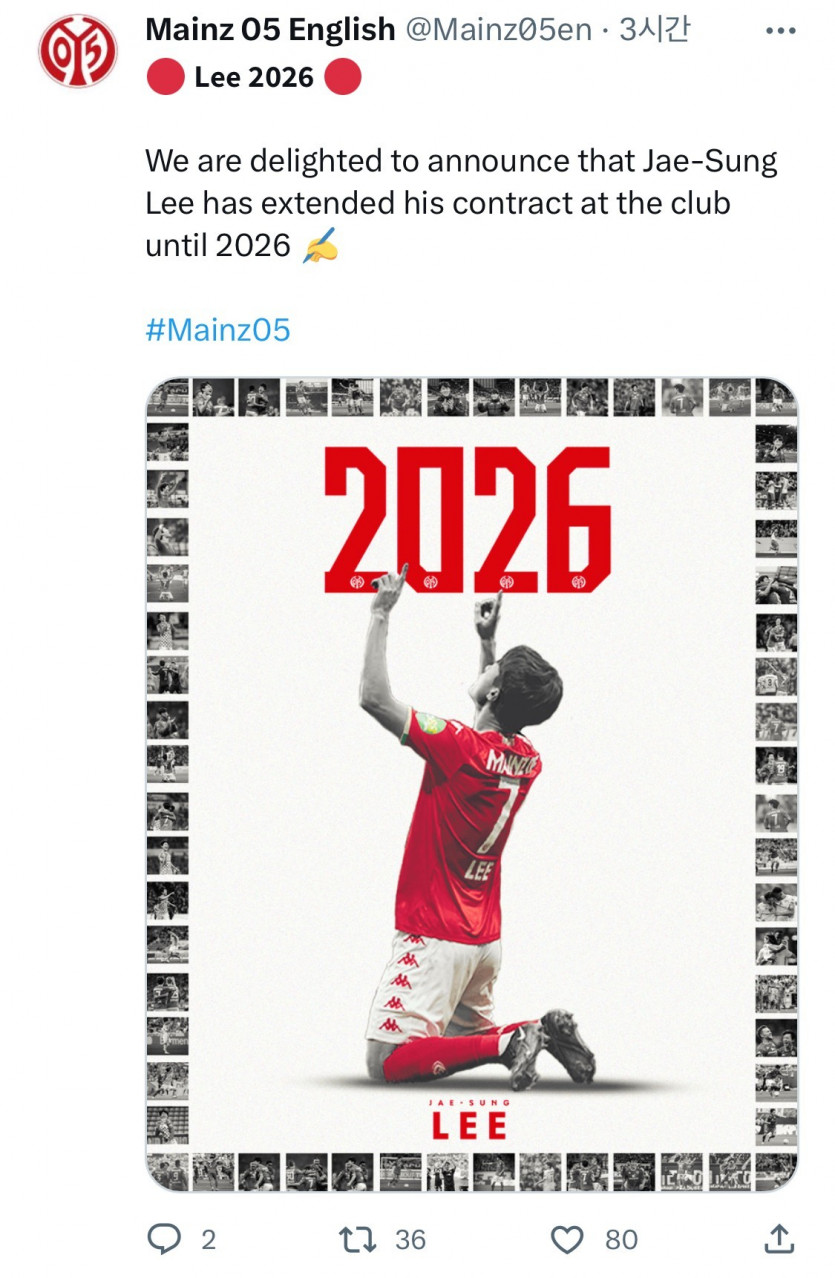Open the #Mainz05 hashtag link
Screen dimensions: 835x1278
pos(218,330)
